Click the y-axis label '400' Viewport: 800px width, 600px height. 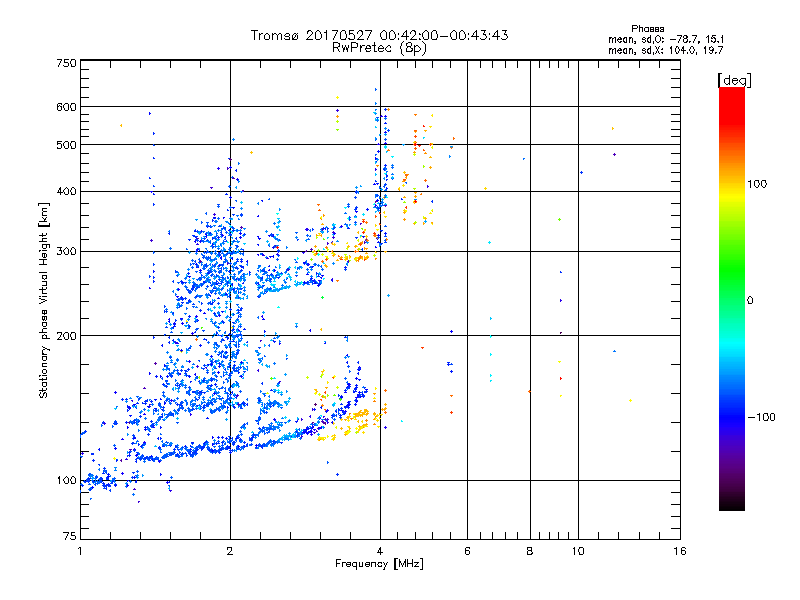tap(66, 192)
